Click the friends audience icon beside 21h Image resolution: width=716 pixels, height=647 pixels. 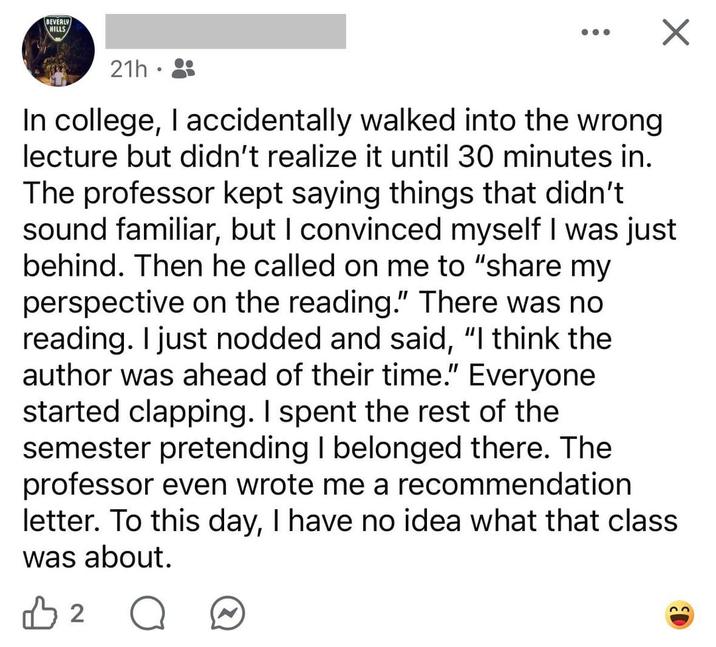point(183,69)
